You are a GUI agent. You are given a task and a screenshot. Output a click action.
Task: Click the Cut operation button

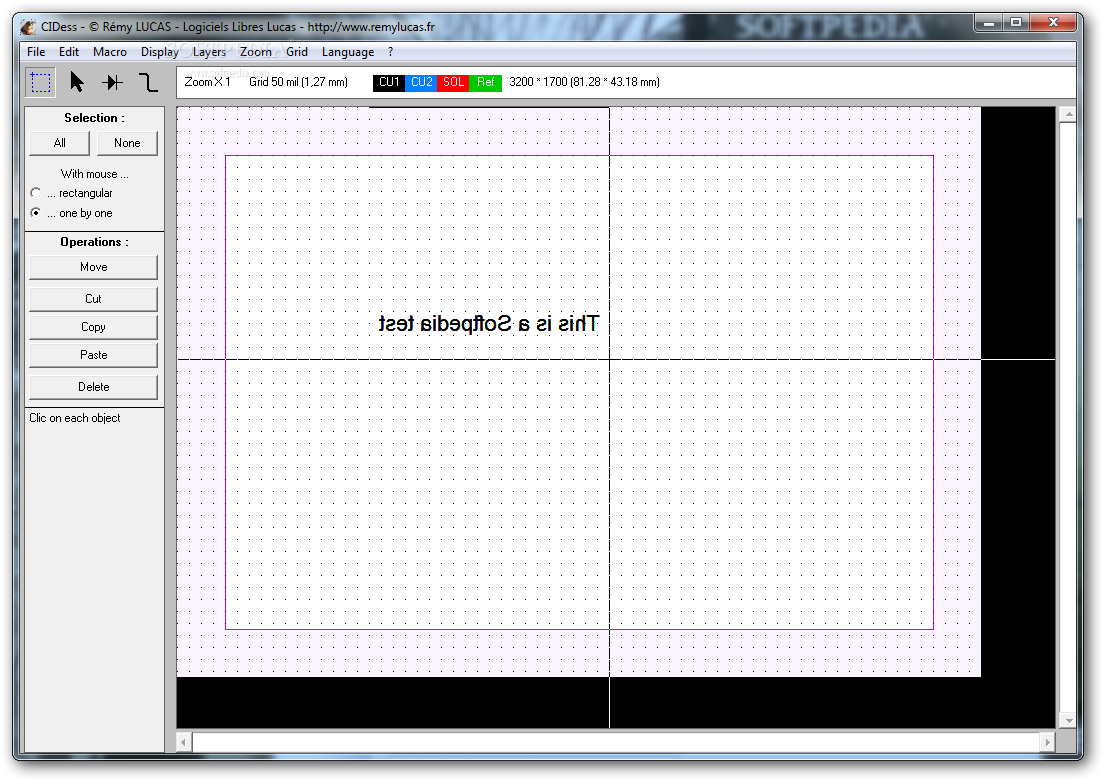[x=94, y=299]
